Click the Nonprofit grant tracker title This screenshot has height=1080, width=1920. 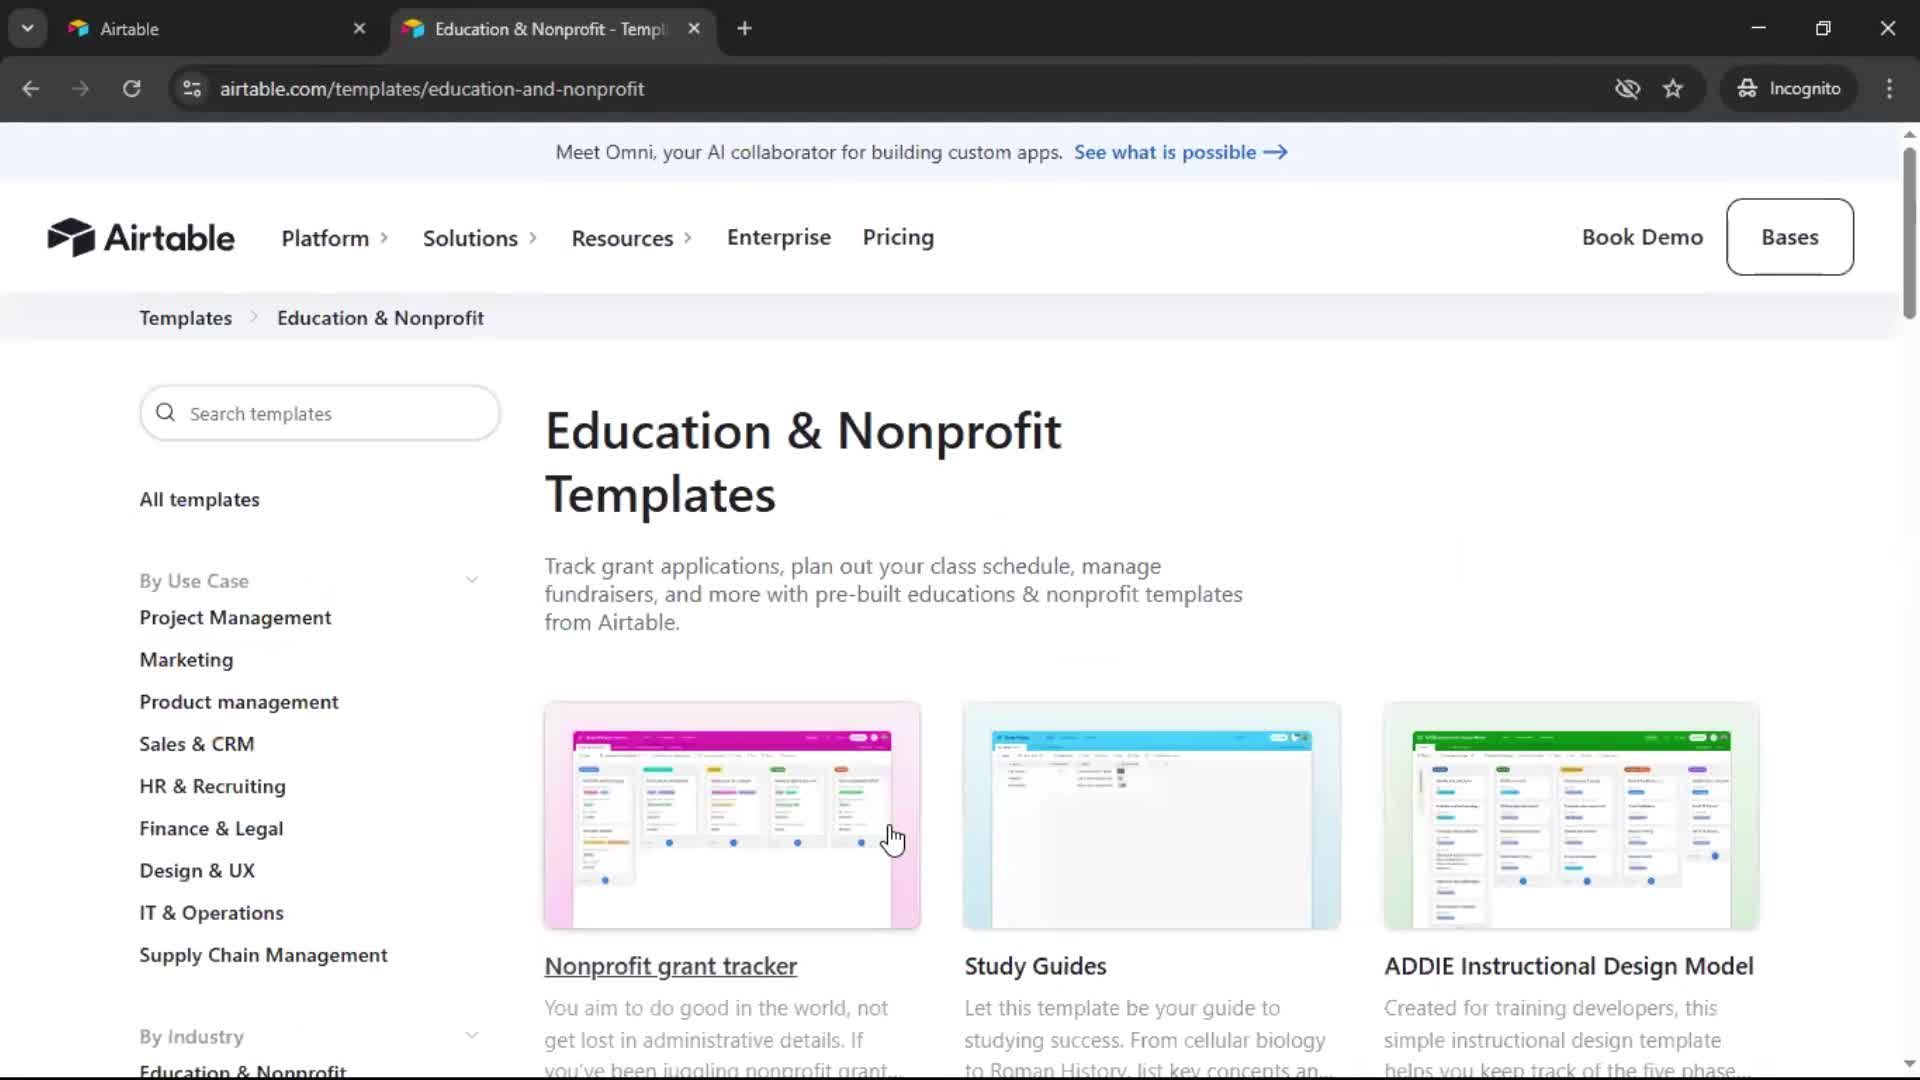(671, 966)
